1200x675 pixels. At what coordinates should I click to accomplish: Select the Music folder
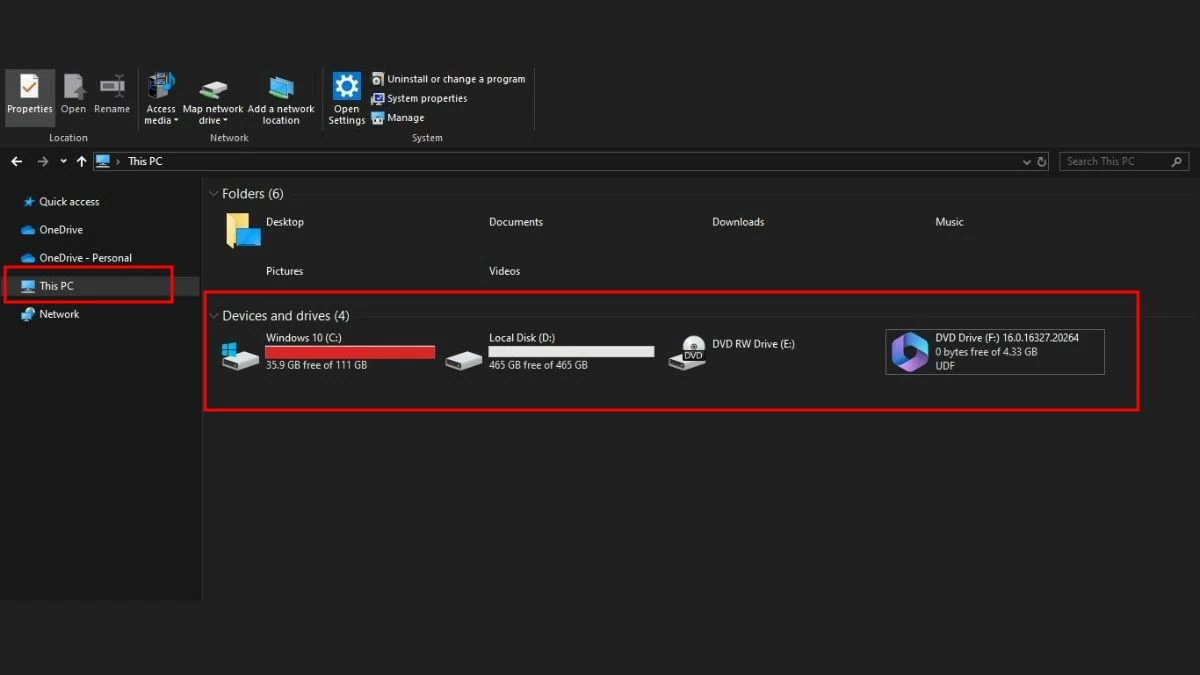tap(948, 222)
